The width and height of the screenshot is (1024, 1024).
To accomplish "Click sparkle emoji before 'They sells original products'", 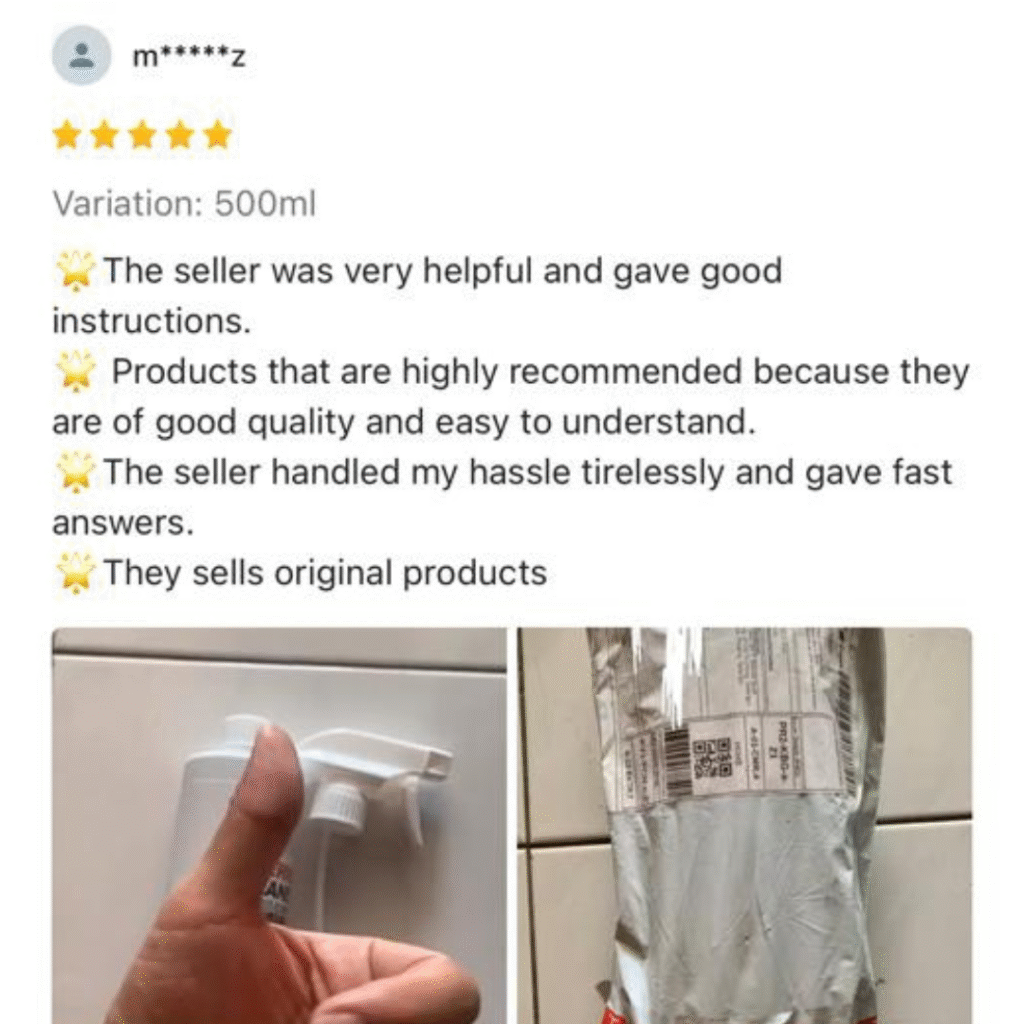I will 75,573.
